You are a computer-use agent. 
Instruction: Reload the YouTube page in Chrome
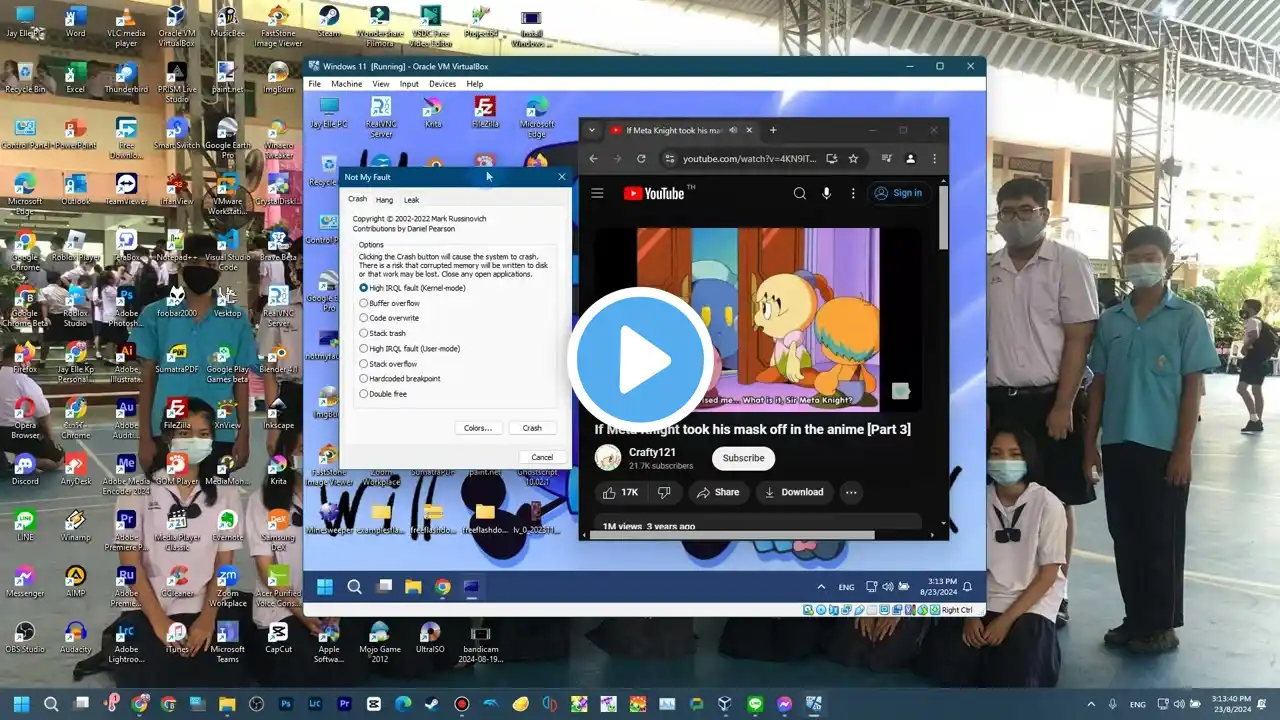point(641,158)
